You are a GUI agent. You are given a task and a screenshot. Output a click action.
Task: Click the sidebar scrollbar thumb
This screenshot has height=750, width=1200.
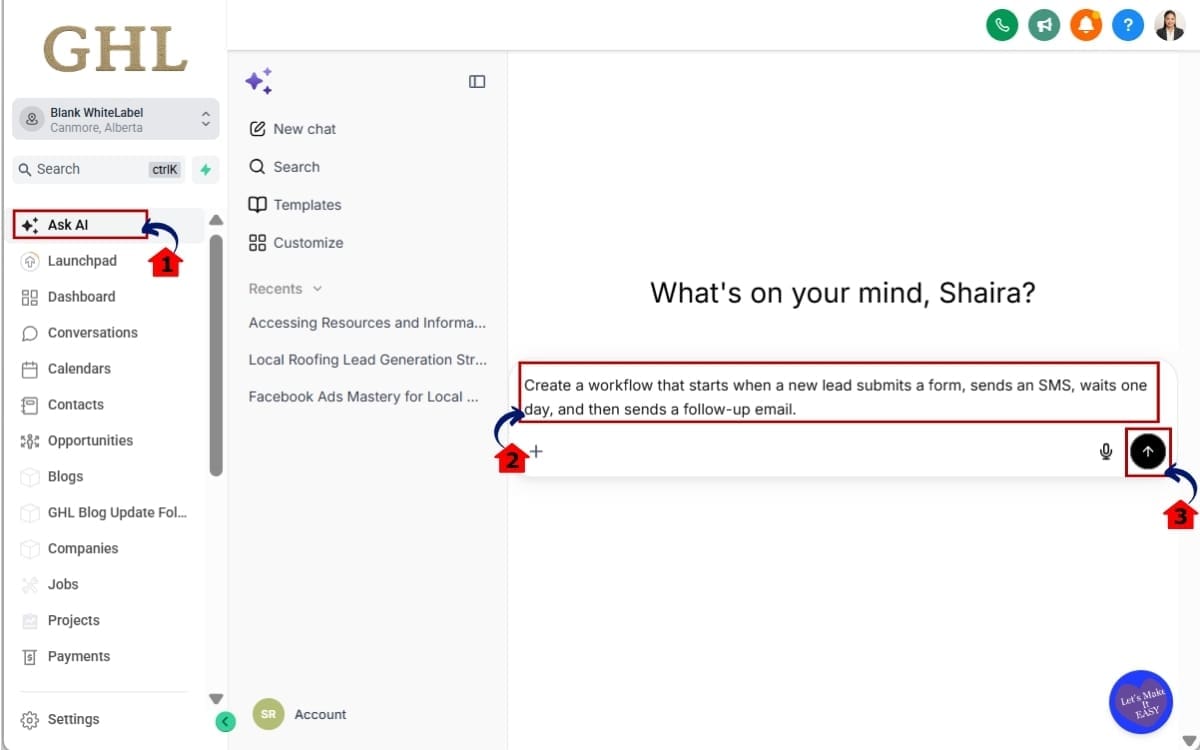click(x=216, y=354)
